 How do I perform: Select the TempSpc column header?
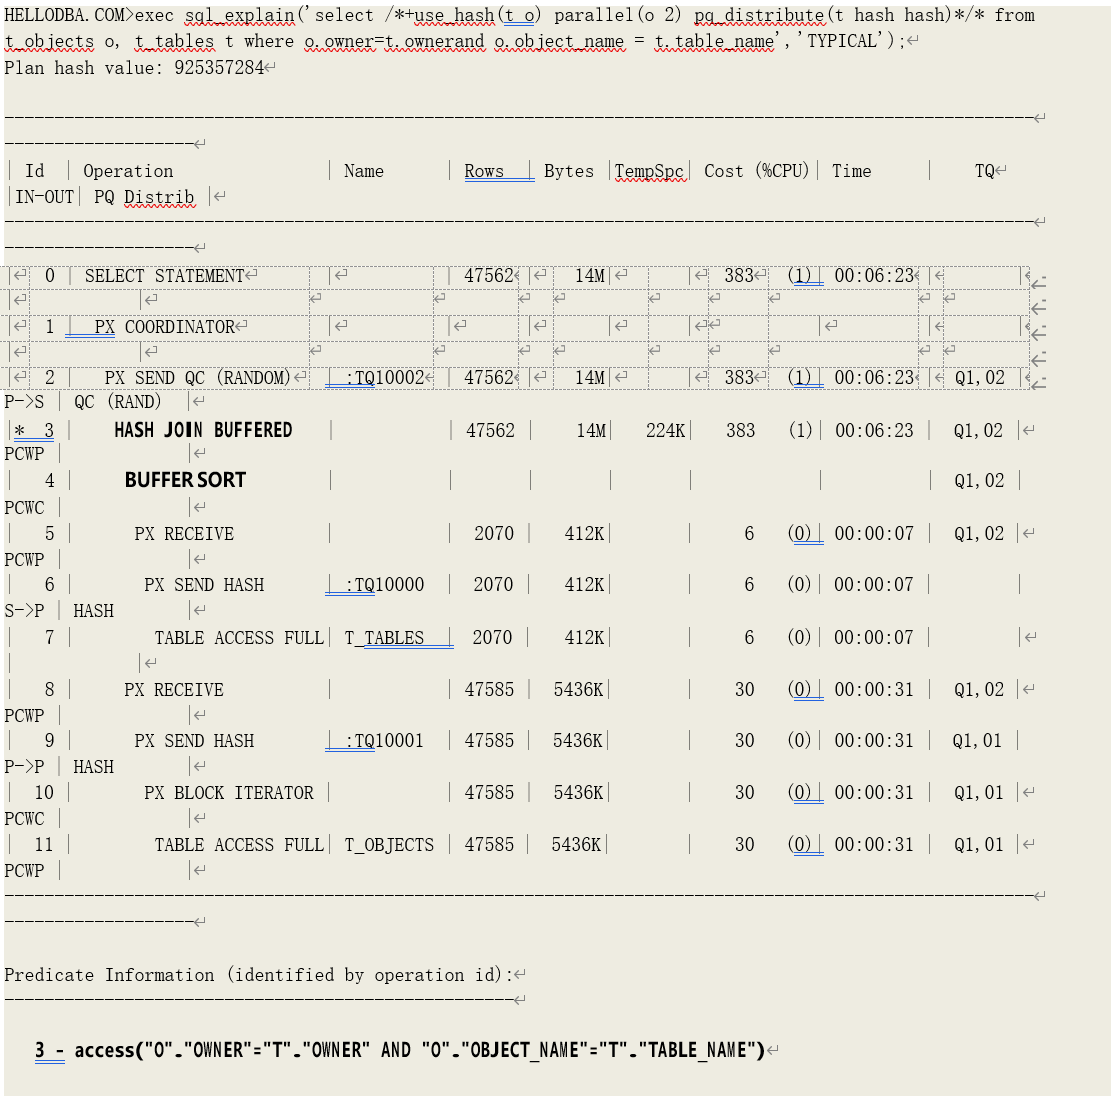coord(648,171)
